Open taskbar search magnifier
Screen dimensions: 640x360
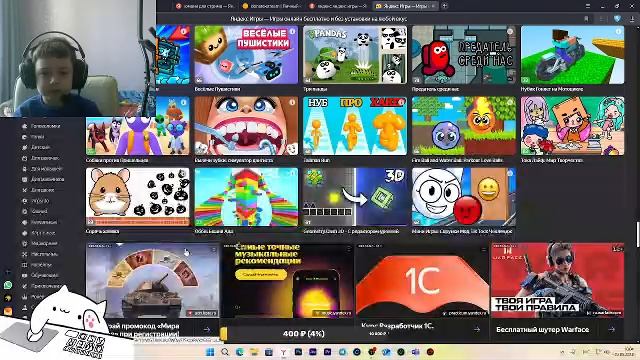pyautogui.click(x=225, y=352)
